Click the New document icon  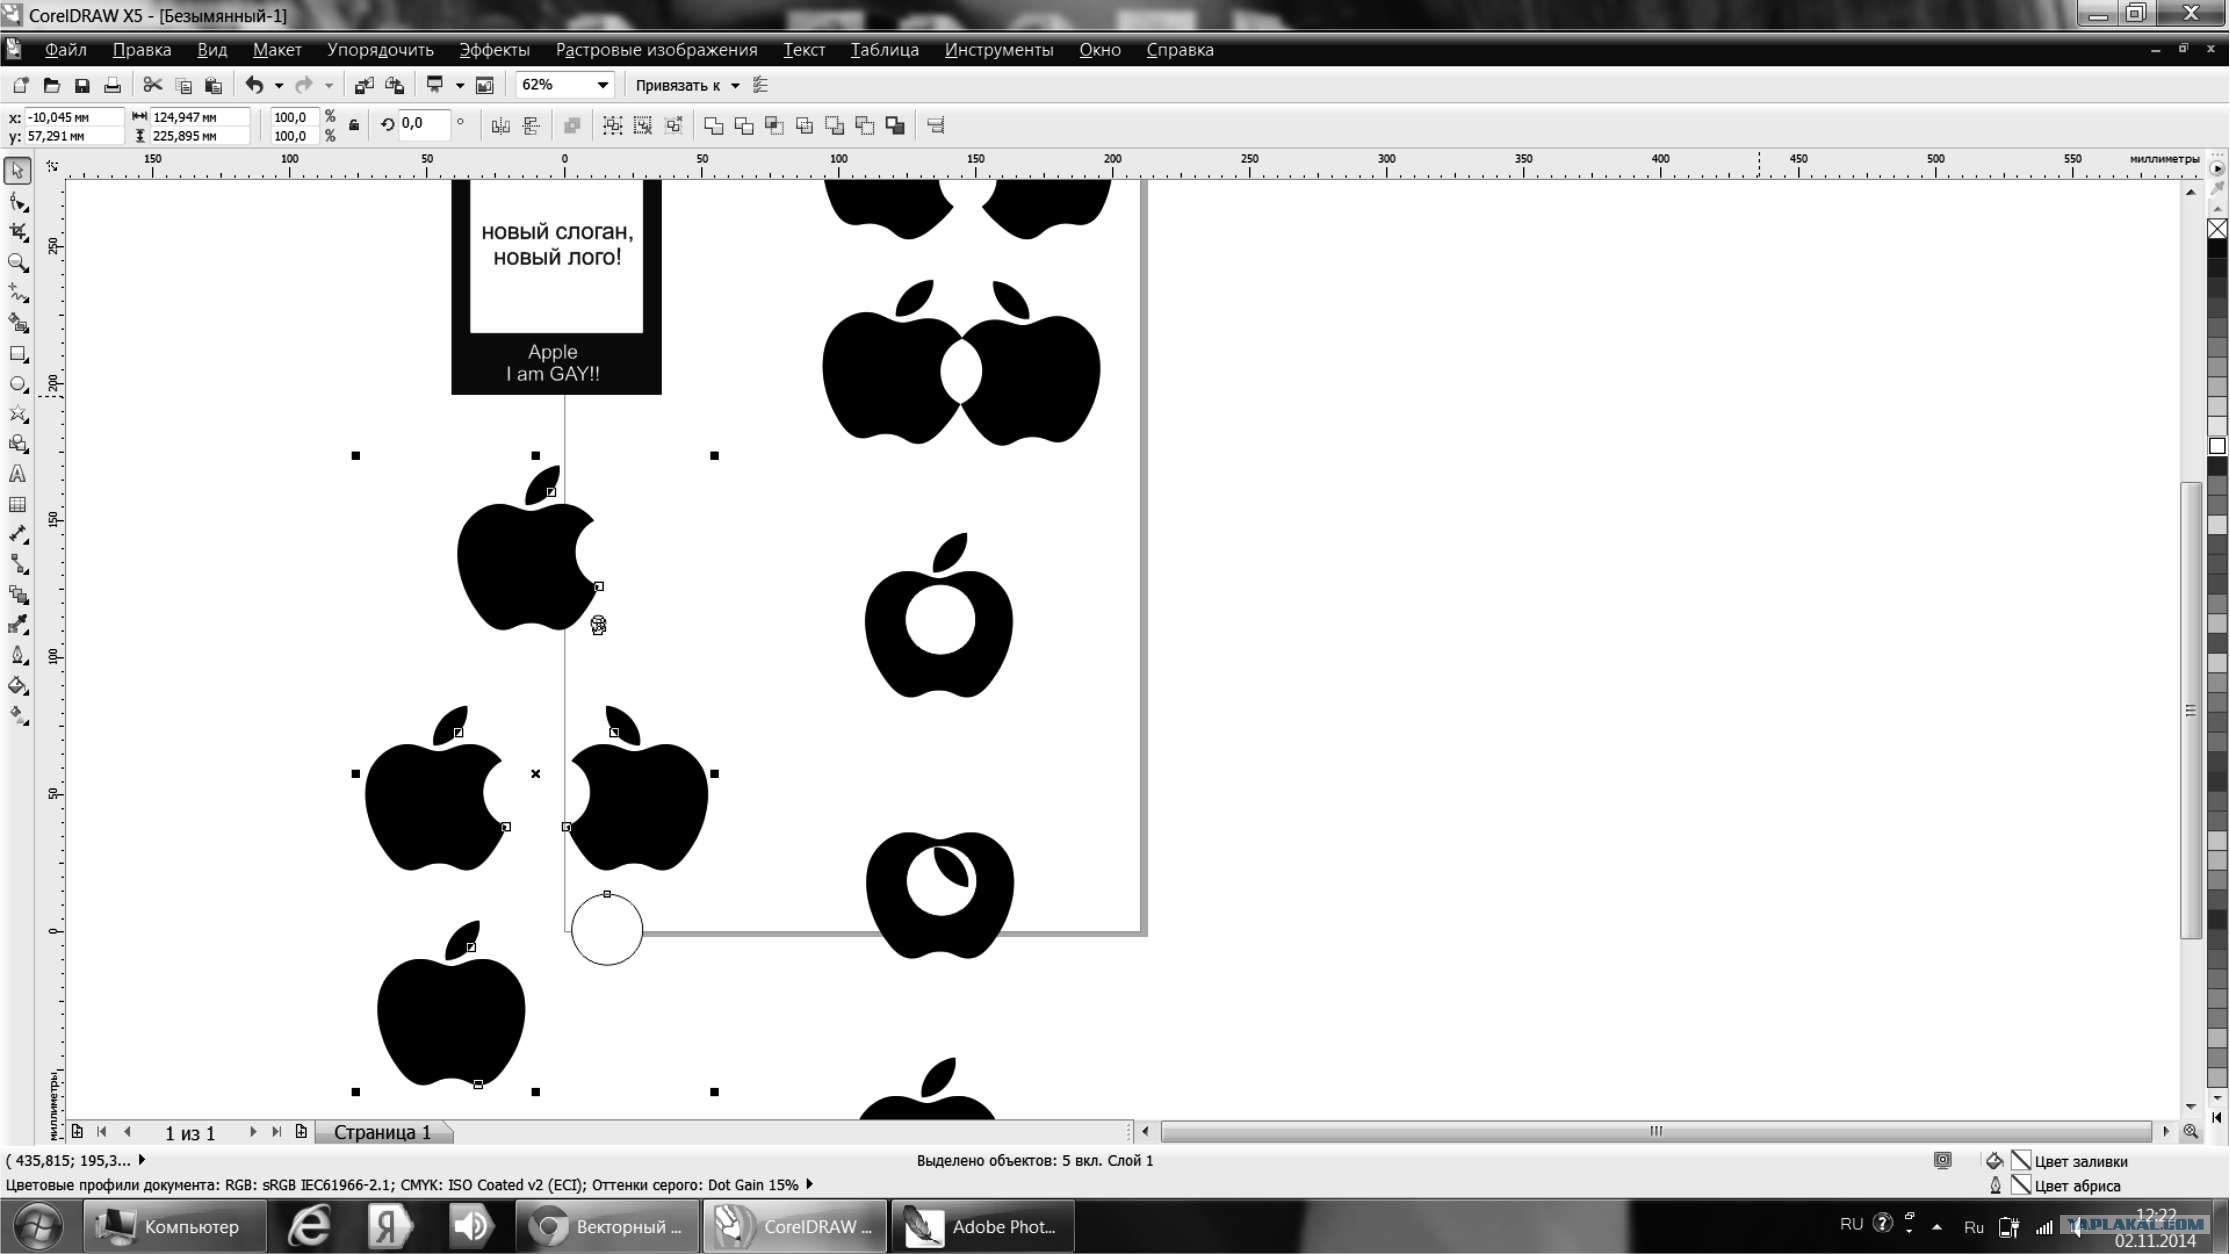click(x=21, y=85)
